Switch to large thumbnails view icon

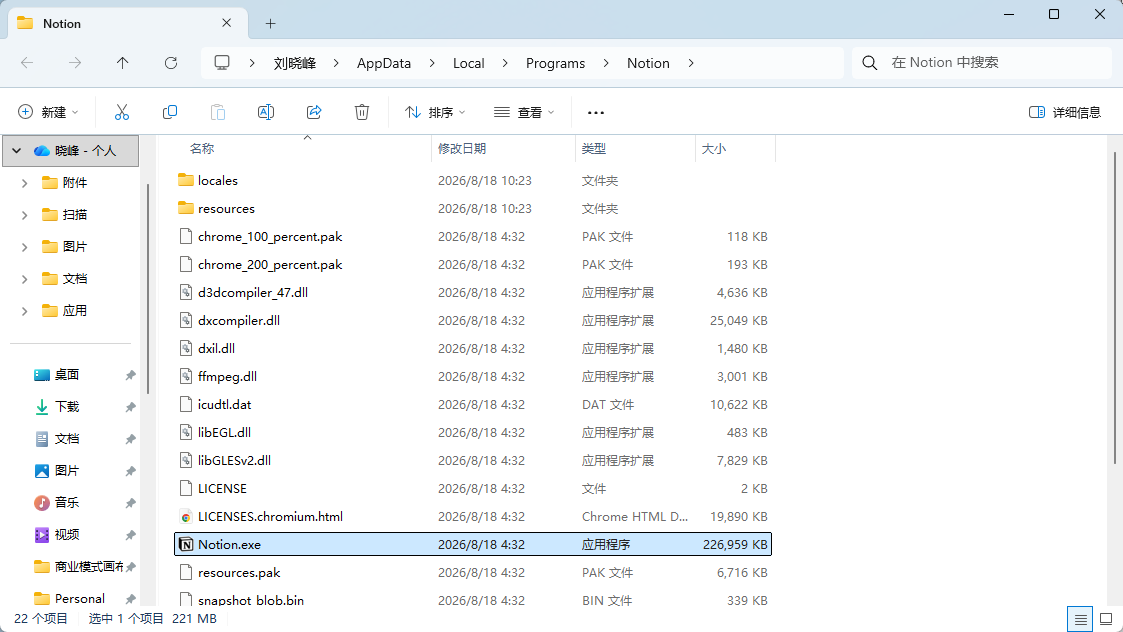tap(1106, 618)
